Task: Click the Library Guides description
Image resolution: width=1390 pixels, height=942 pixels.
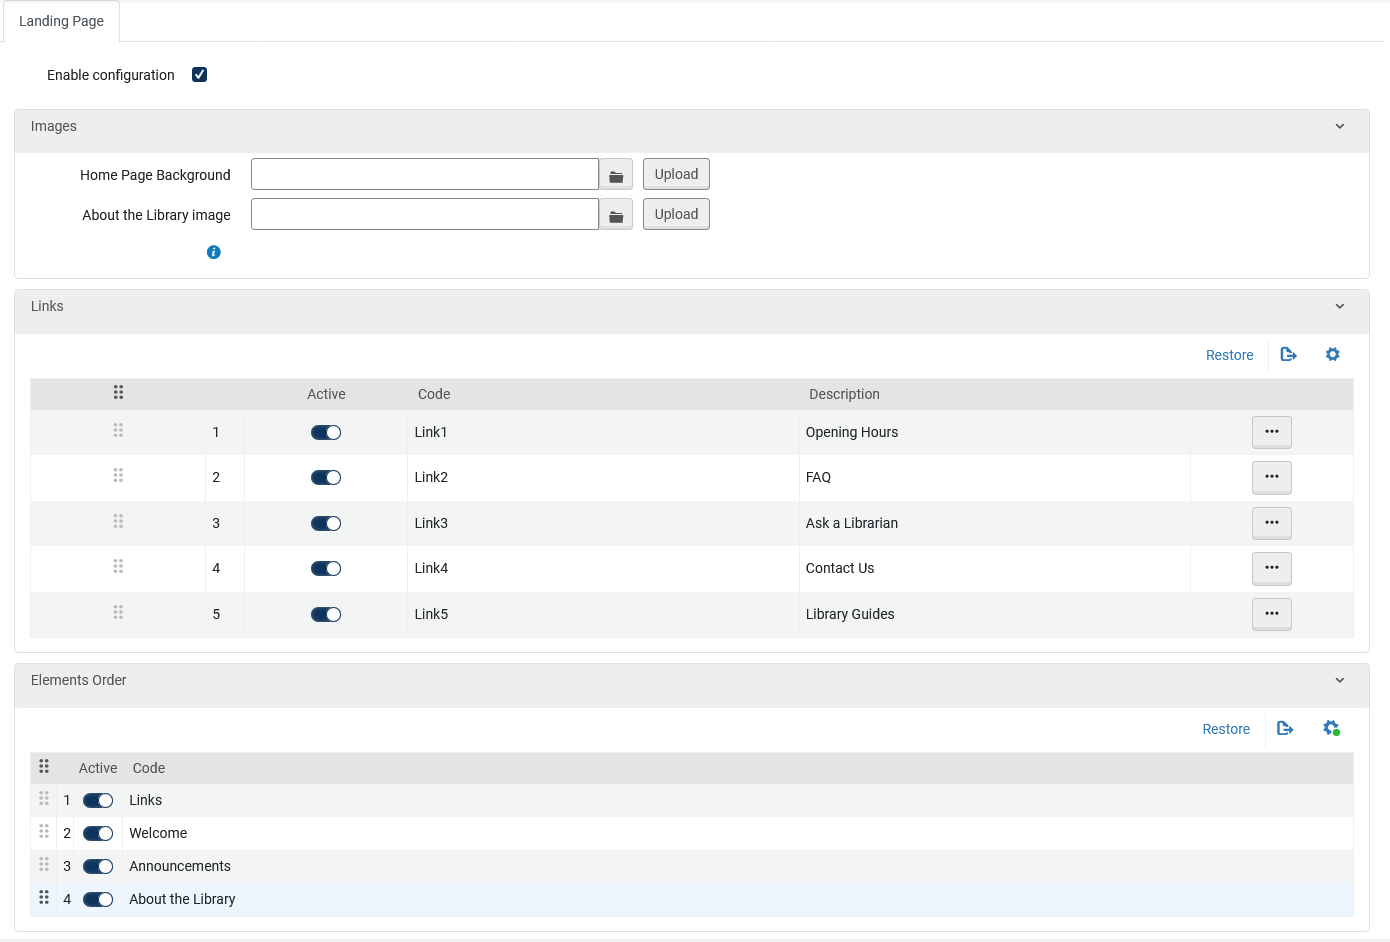Action: [x=850, y=614]
